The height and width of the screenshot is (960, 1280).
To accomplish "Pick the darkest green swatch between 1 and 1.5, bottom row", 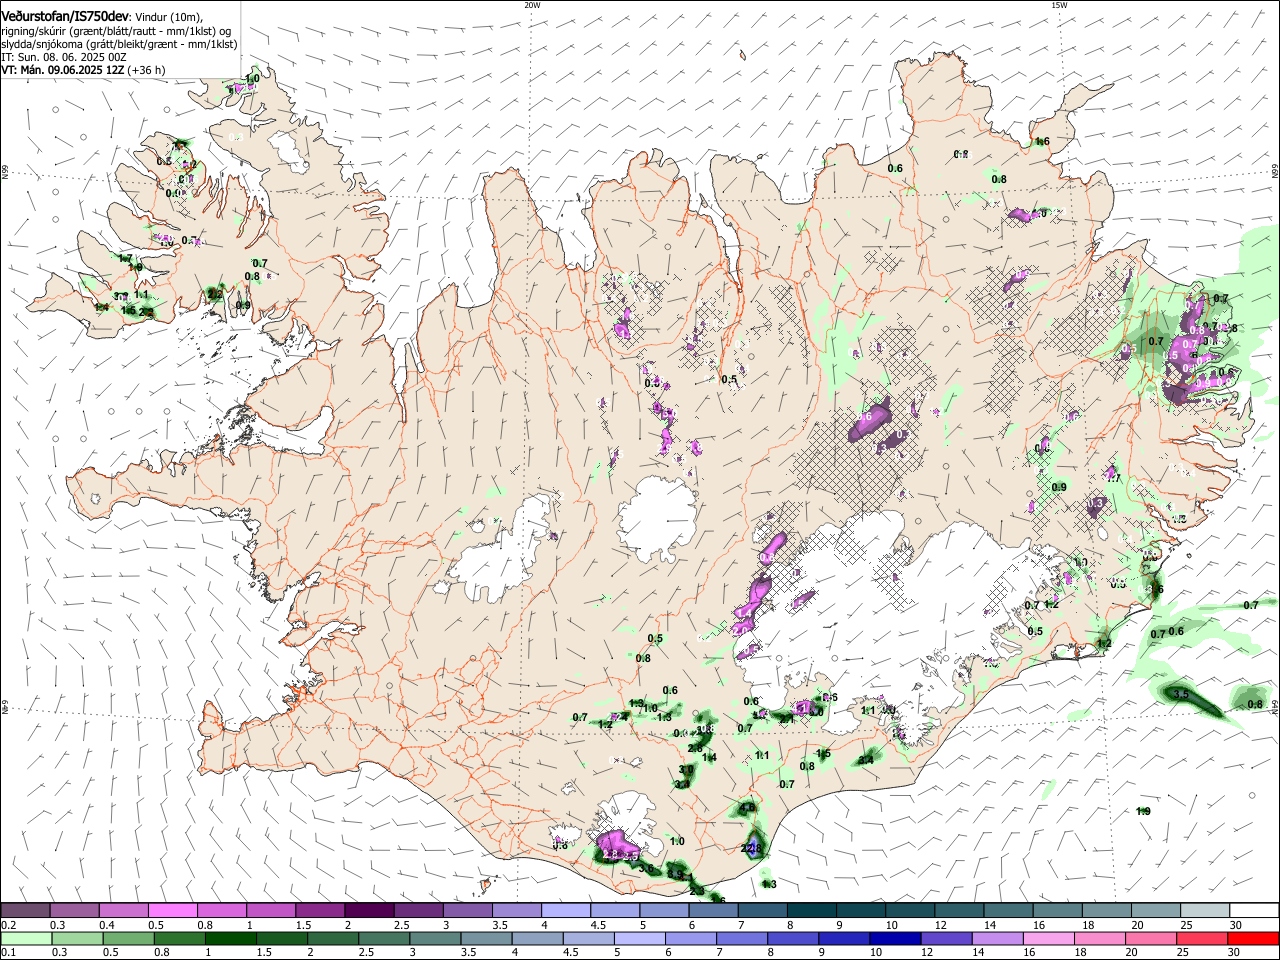I will pos(230,938).
